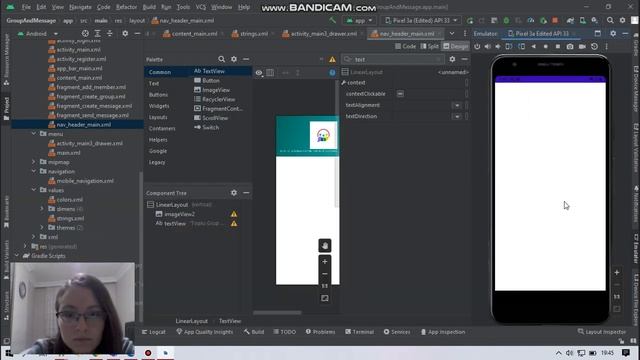Toggle Project tool window on left edge
The width and height of the screenshot is (640, 360).
click(6, 108)
